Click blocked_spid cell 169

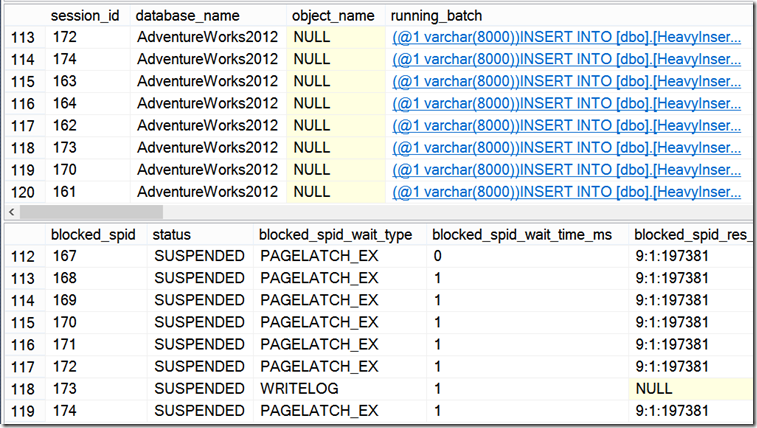click(96, 301)
